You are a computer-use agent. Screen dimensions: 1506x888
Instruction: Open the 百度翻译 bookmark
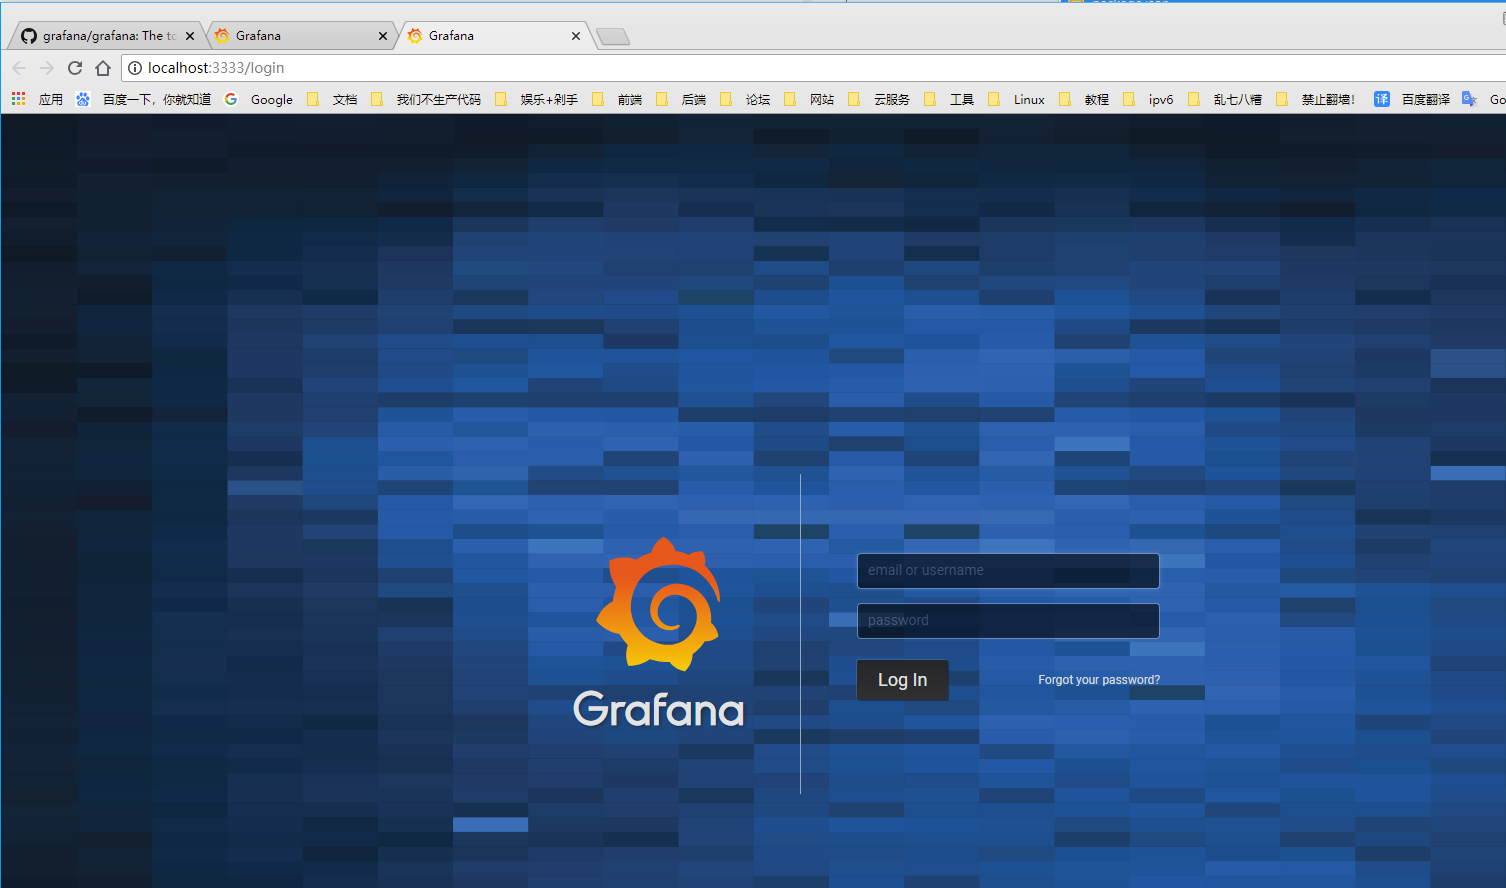pos(1412,99)
